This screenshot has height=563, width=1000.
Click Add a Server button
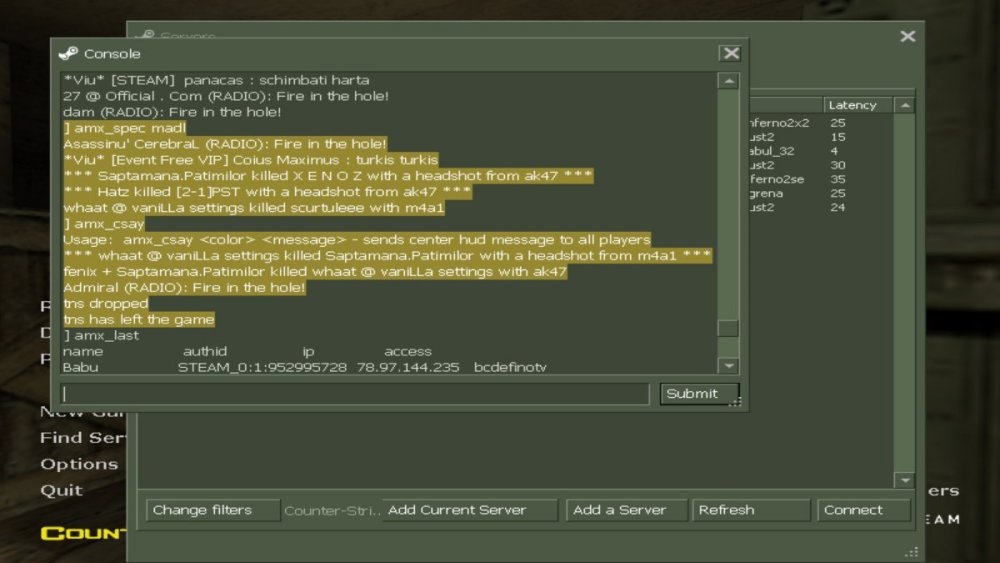click(626, 510)
